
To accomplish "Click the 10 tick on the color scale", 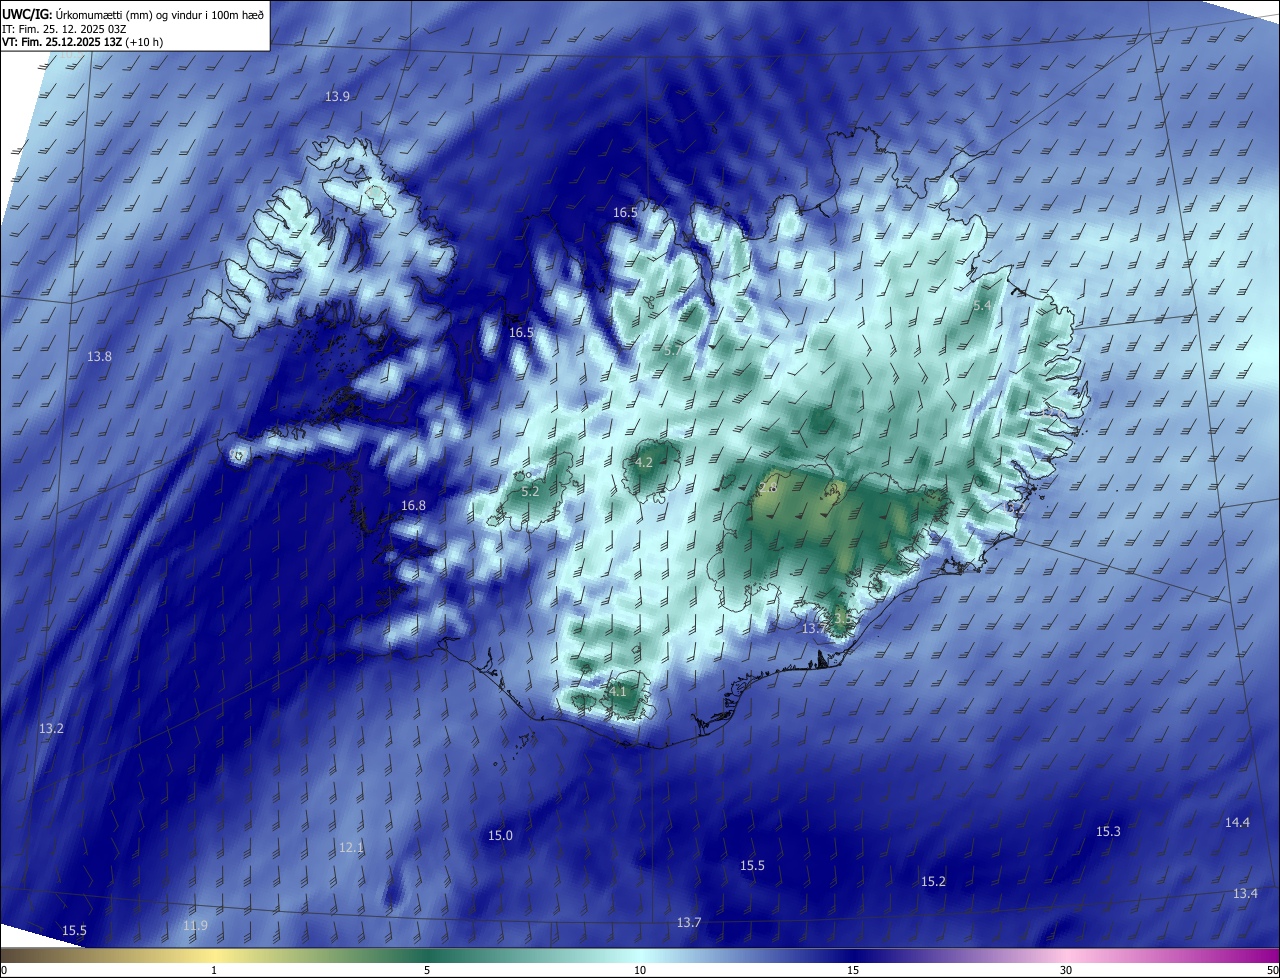I will click(x=640, y=970).
